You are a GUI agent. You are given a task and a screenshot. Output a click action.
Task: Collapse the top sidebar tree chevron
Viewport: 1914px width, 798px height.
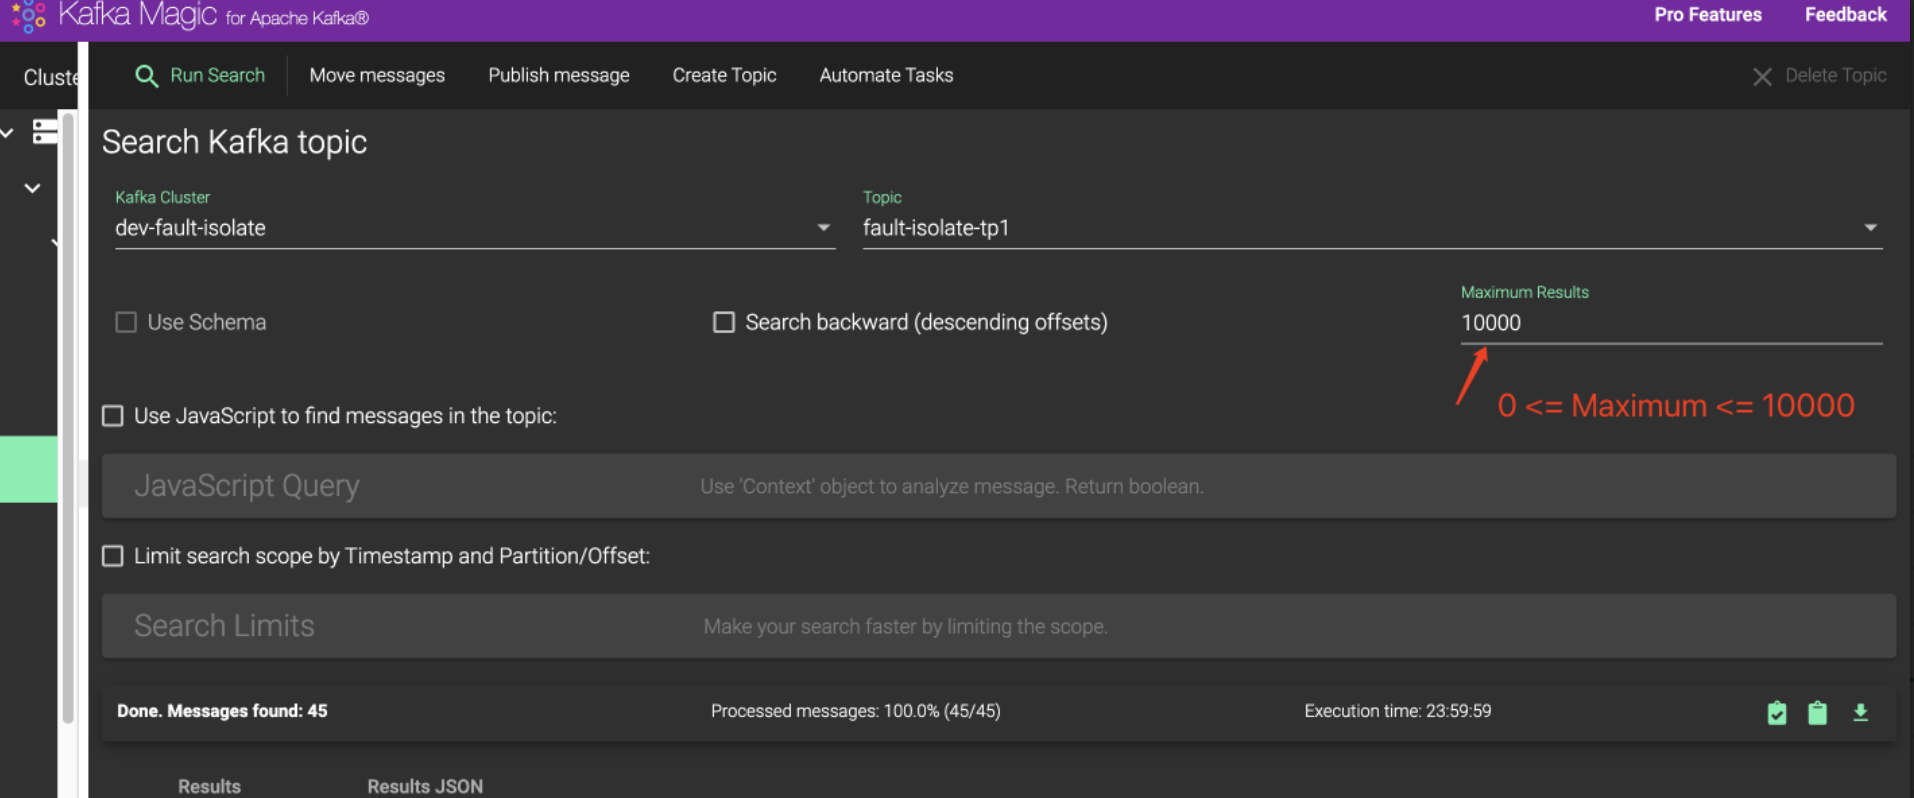coord(7,132)
